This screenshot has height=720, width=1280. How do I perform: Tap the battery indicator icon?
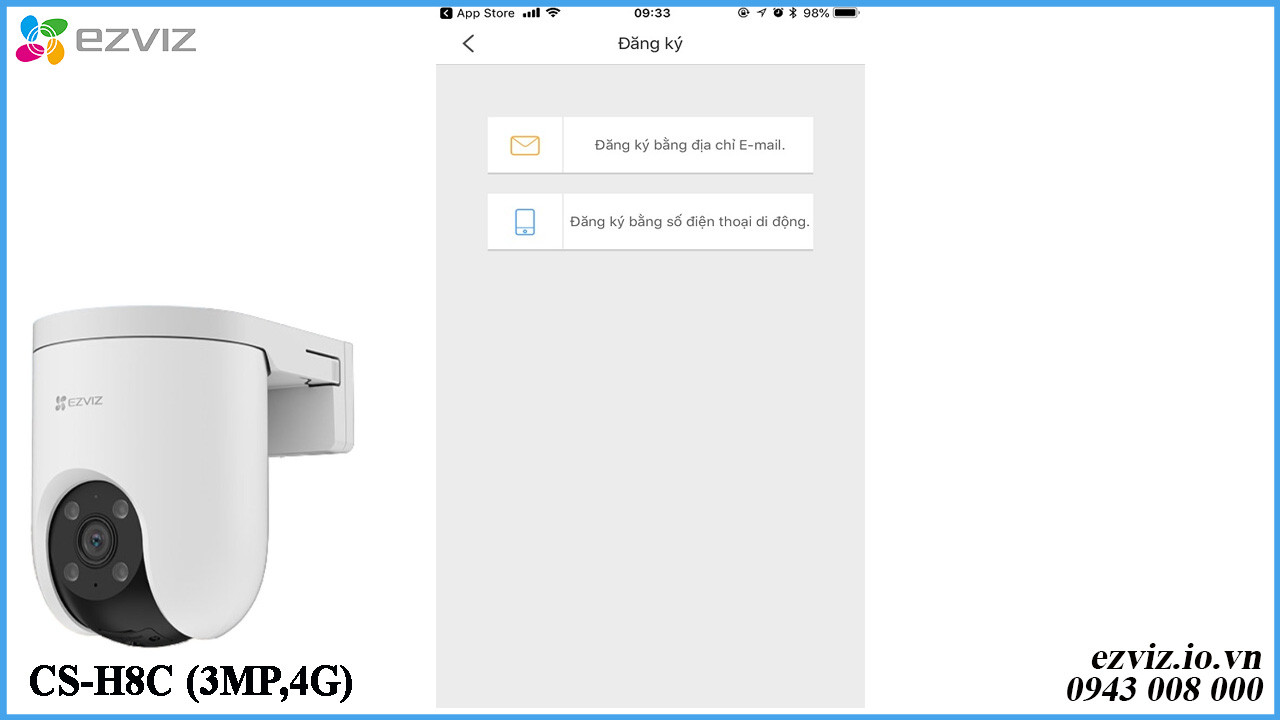click(846, 13)
